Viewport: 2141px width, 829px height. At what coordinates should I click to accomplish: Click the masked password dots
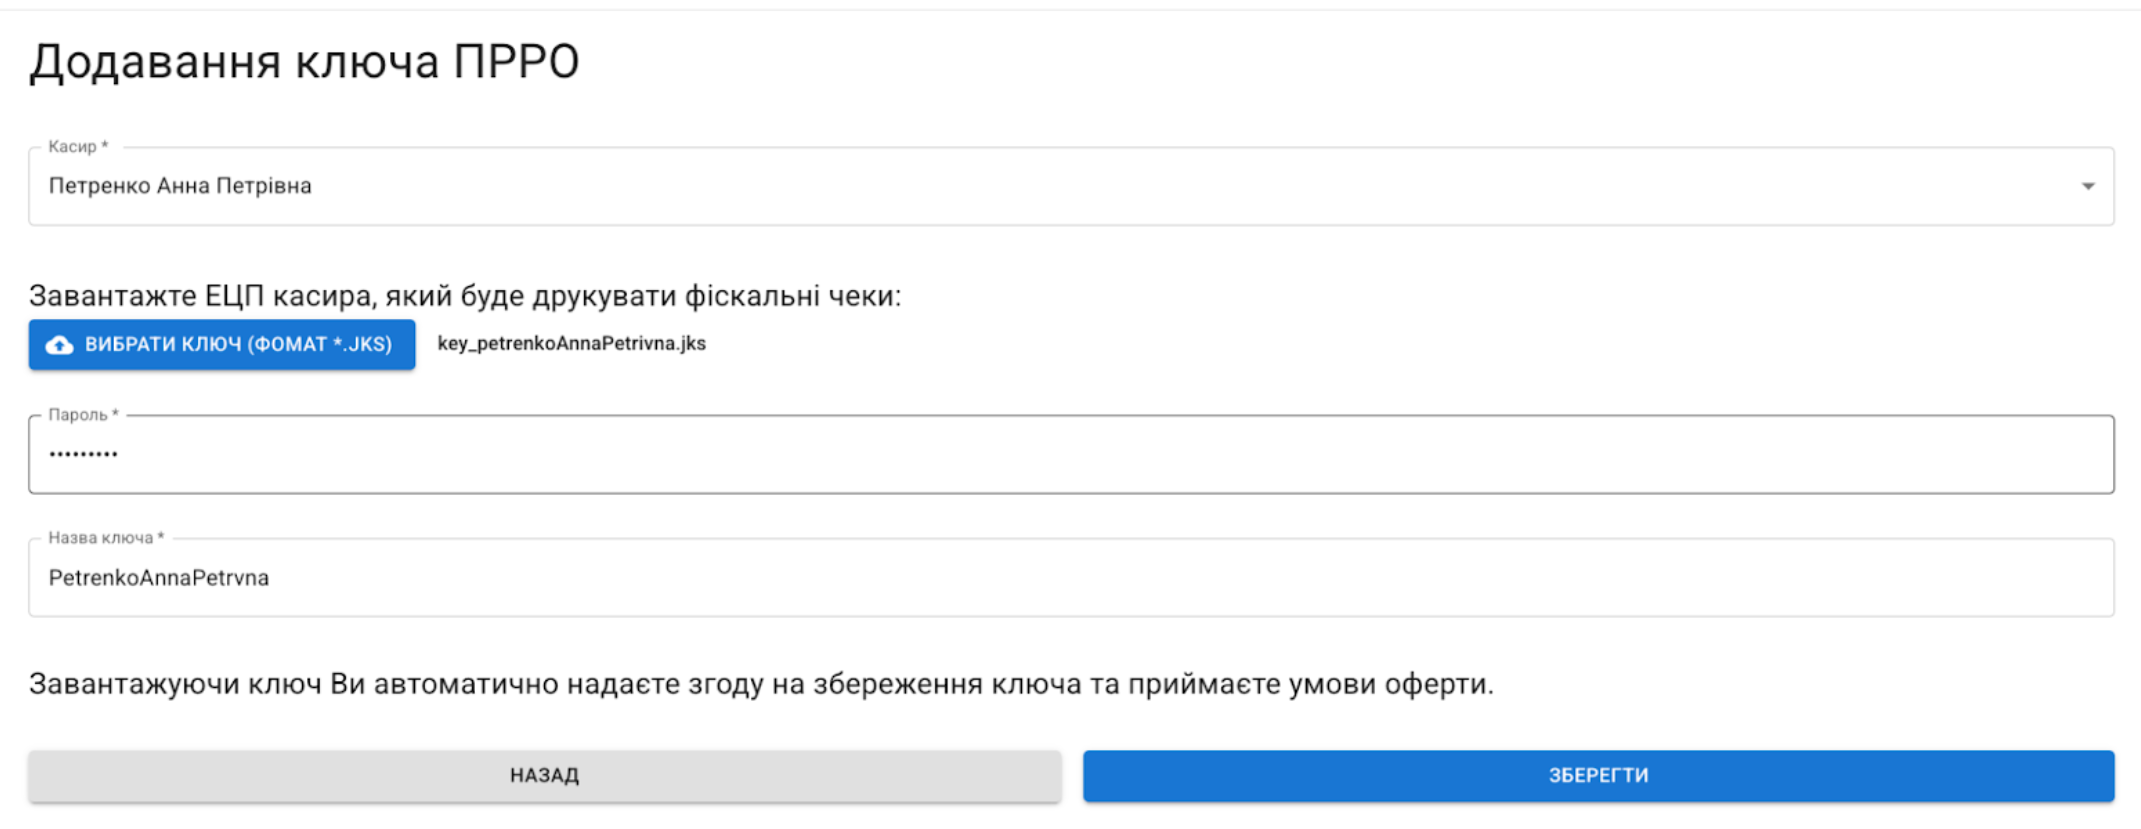click(84, 455)
